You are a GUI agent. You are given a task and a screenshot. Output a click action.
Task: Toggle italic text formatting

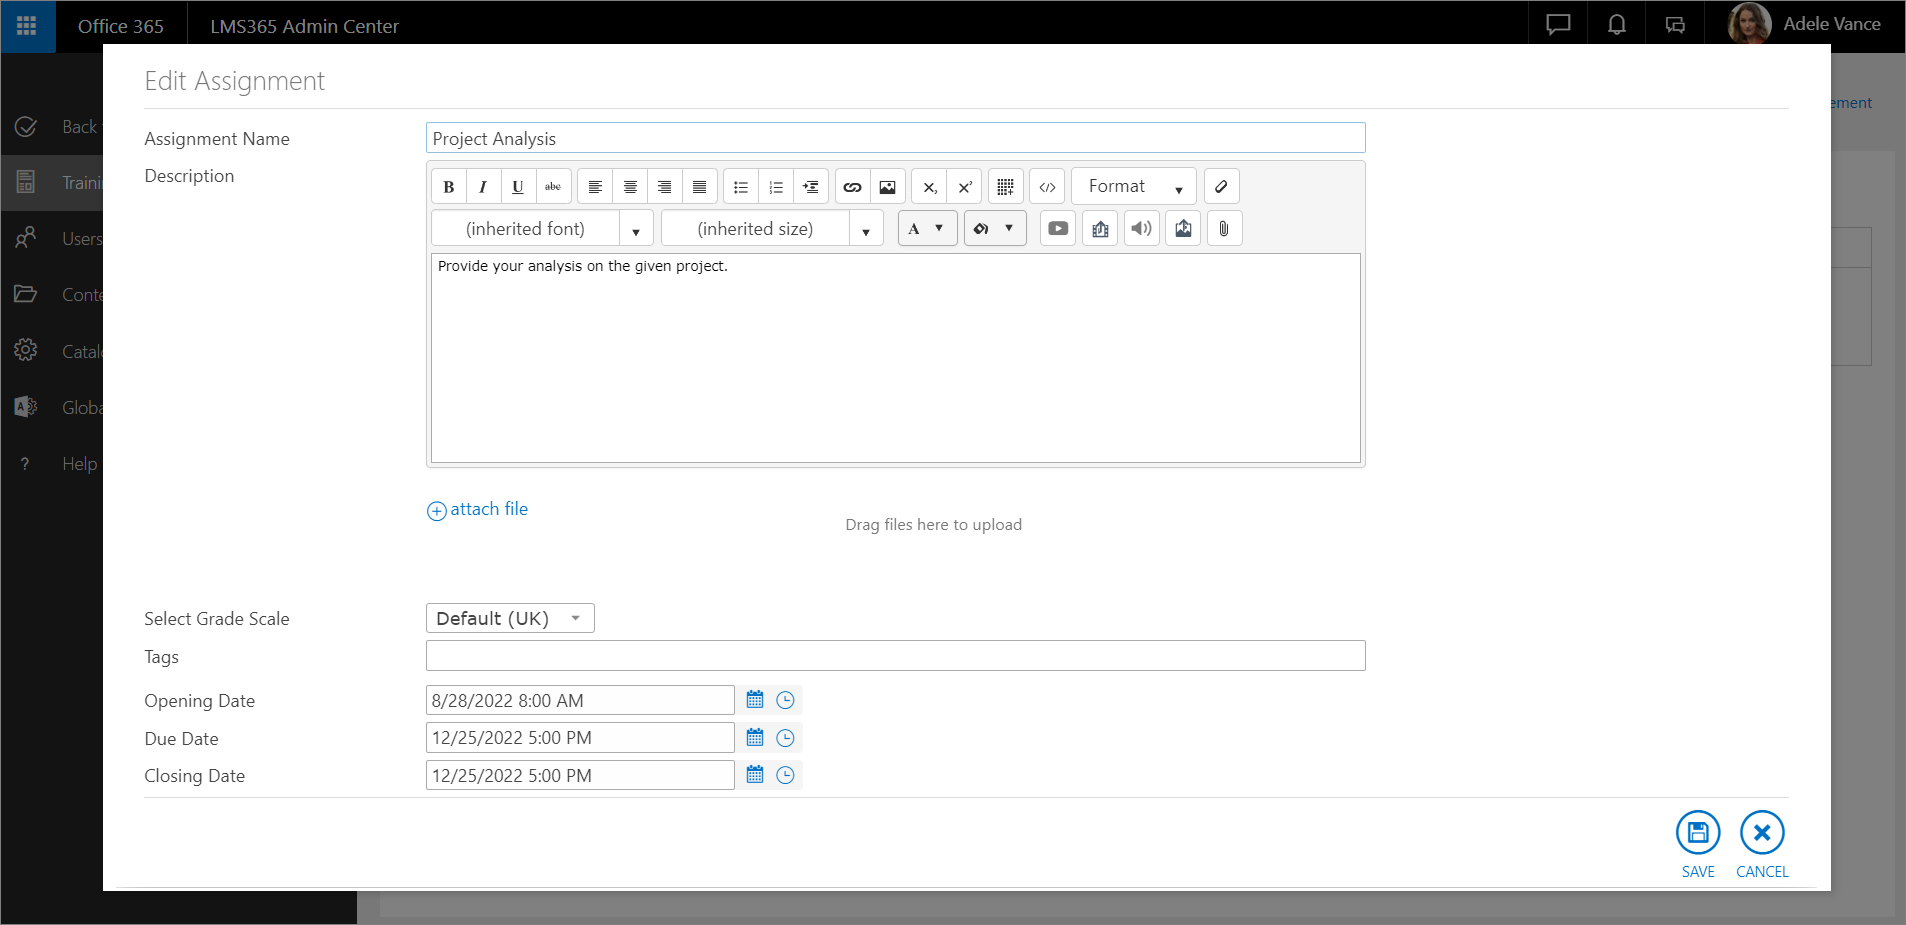(x=483, y=187)
